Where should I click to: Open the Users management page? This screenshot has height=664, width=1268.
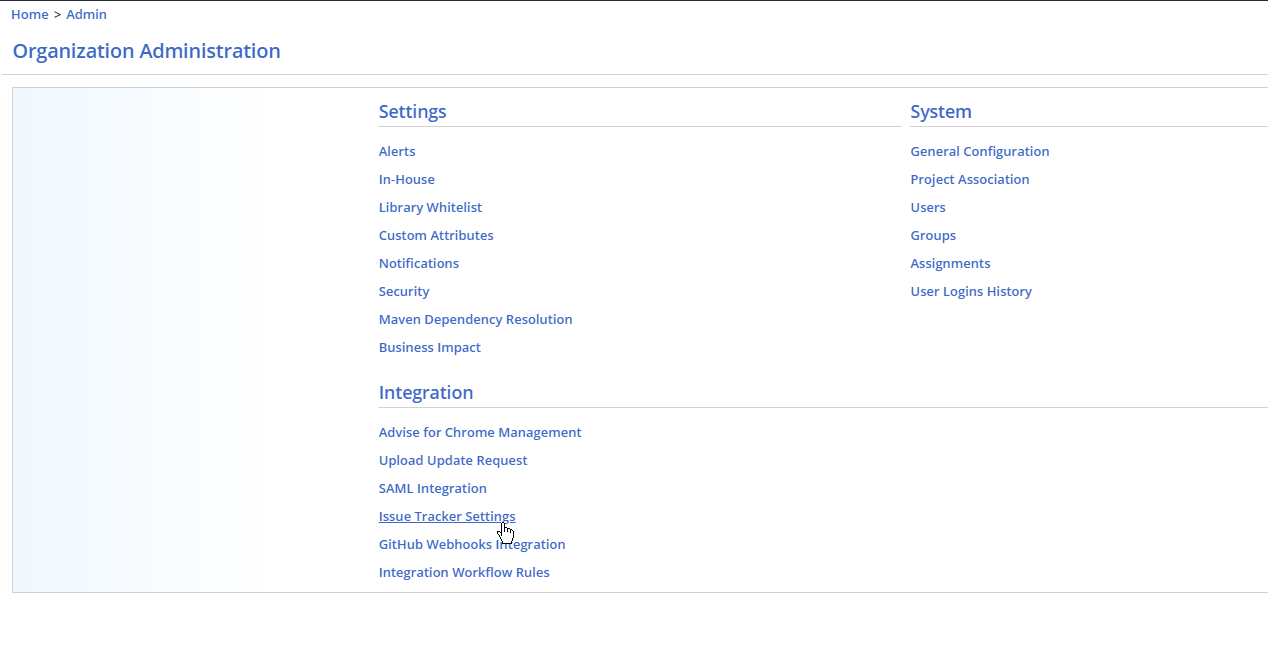pyautogui.click(x=927, y=208)
